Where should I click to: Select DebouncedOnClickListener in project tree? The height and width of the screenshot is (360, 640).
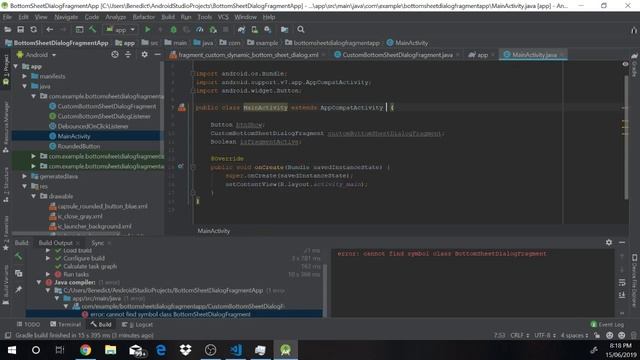click(93, 126)
